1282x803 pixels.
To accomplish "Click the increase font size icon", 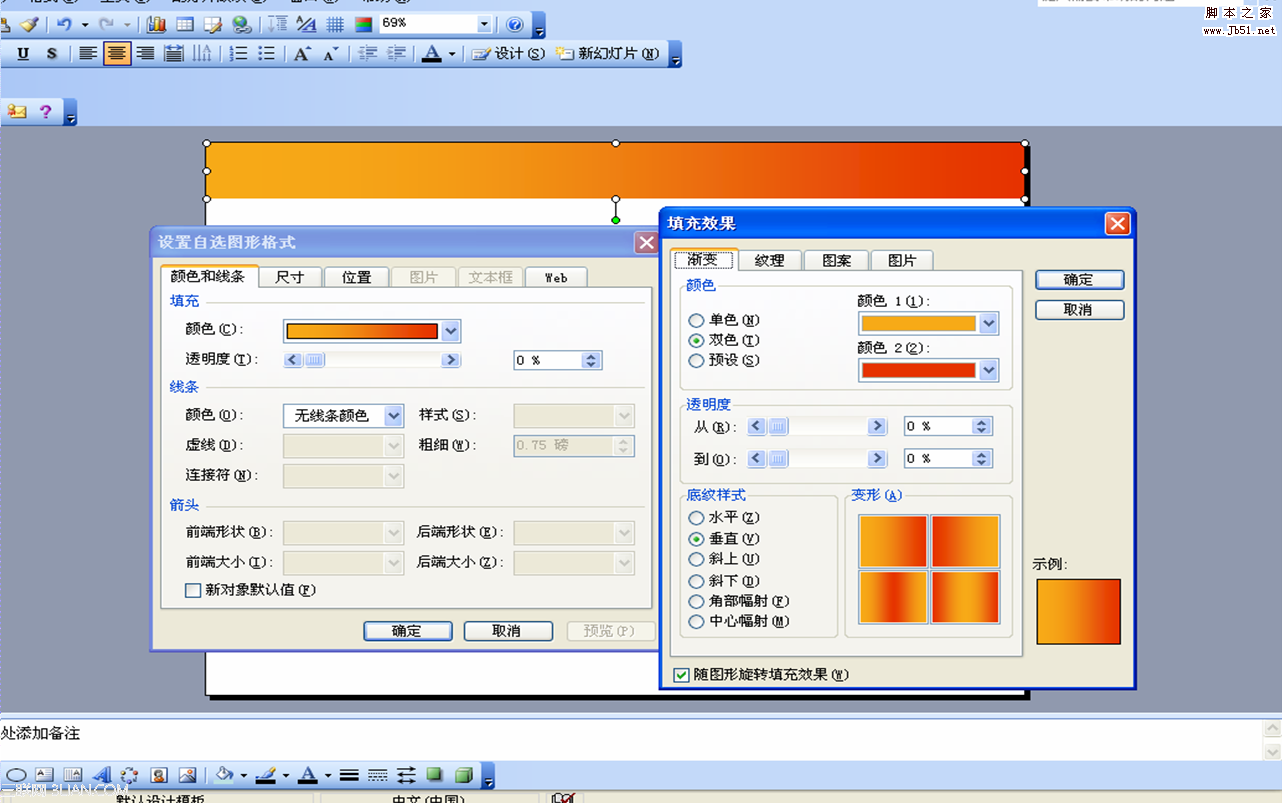I will [301, 54].
